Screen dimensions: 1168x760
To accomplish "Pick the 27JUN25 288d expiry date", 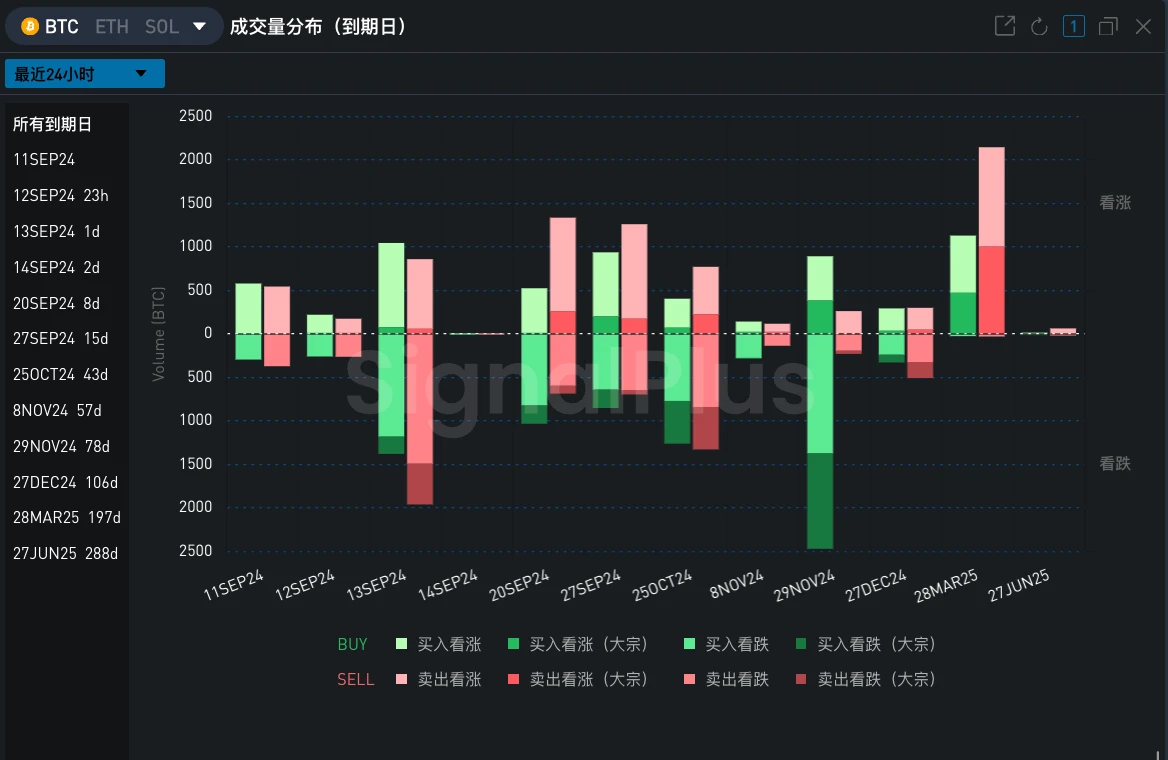I will (x=65, y=554).
